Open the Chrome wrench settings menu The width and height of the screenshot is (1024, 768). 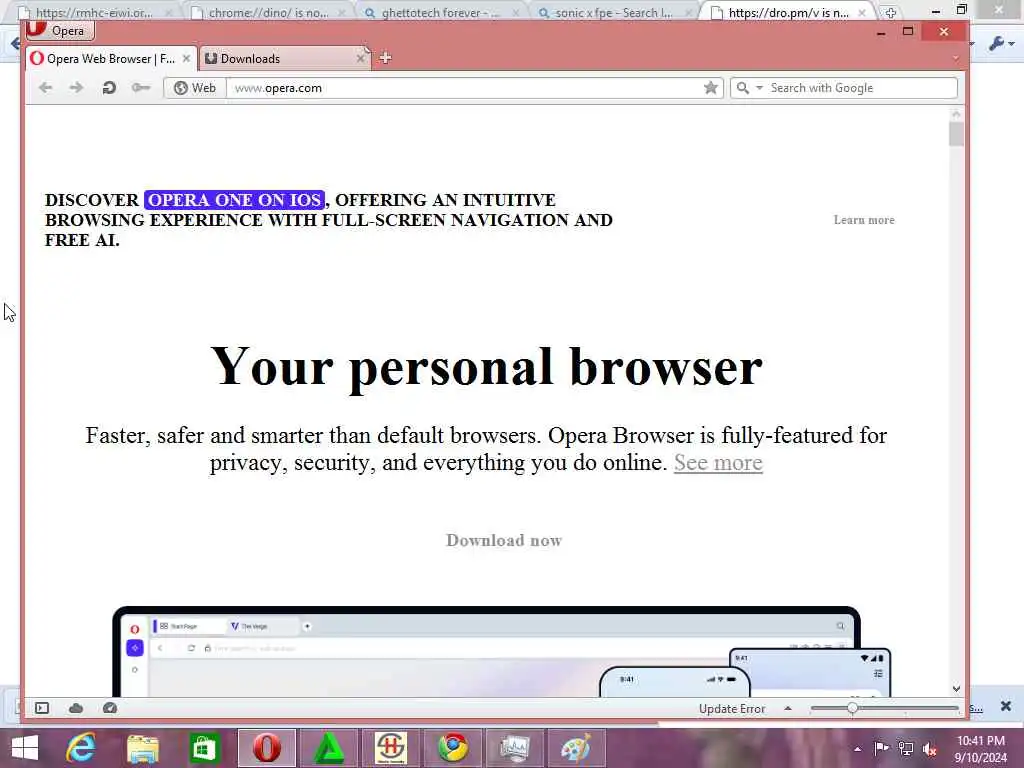click(1000, 44)
